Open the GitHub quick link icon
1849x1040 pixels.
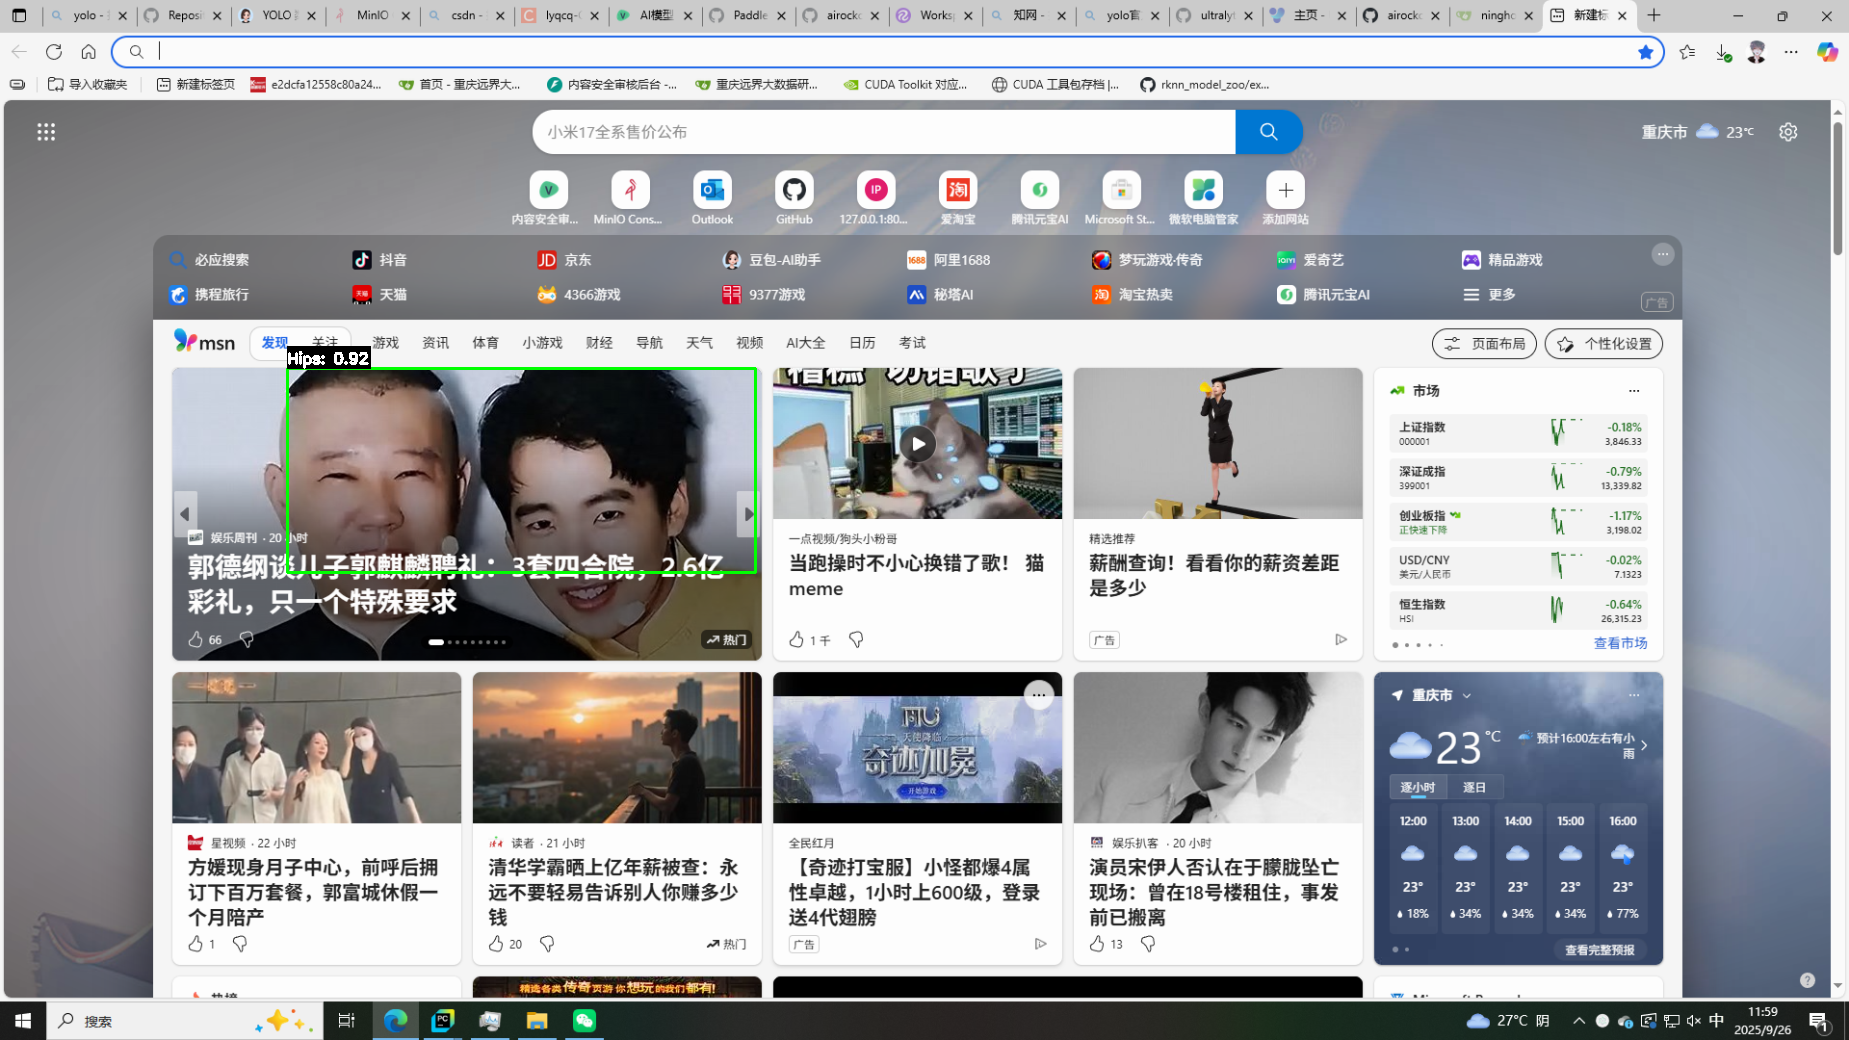(x=794, y=190)
